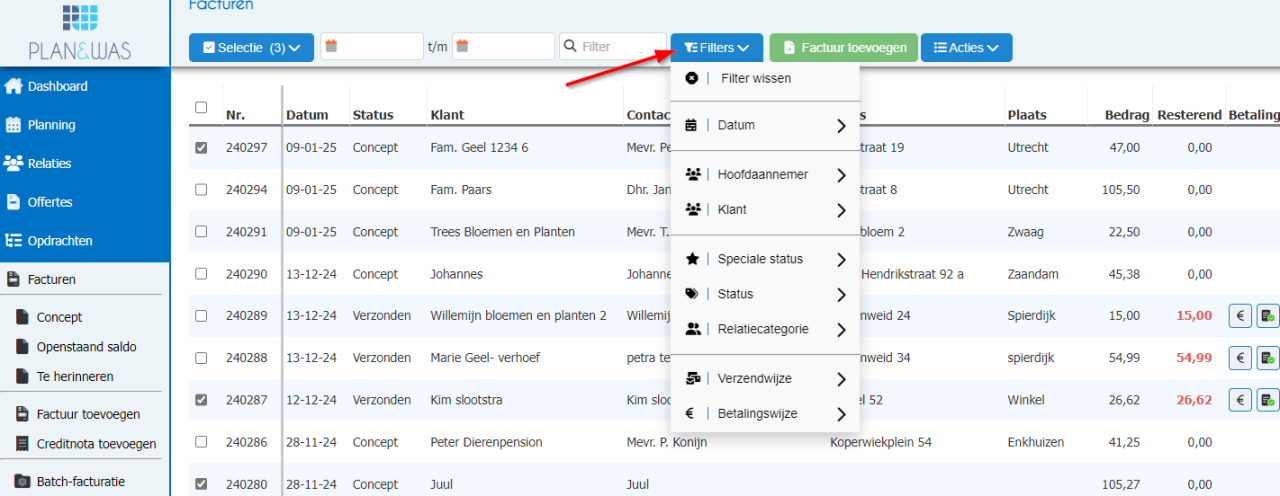
Task: Open Speciale status filter option
Action: tap(764, 259)
